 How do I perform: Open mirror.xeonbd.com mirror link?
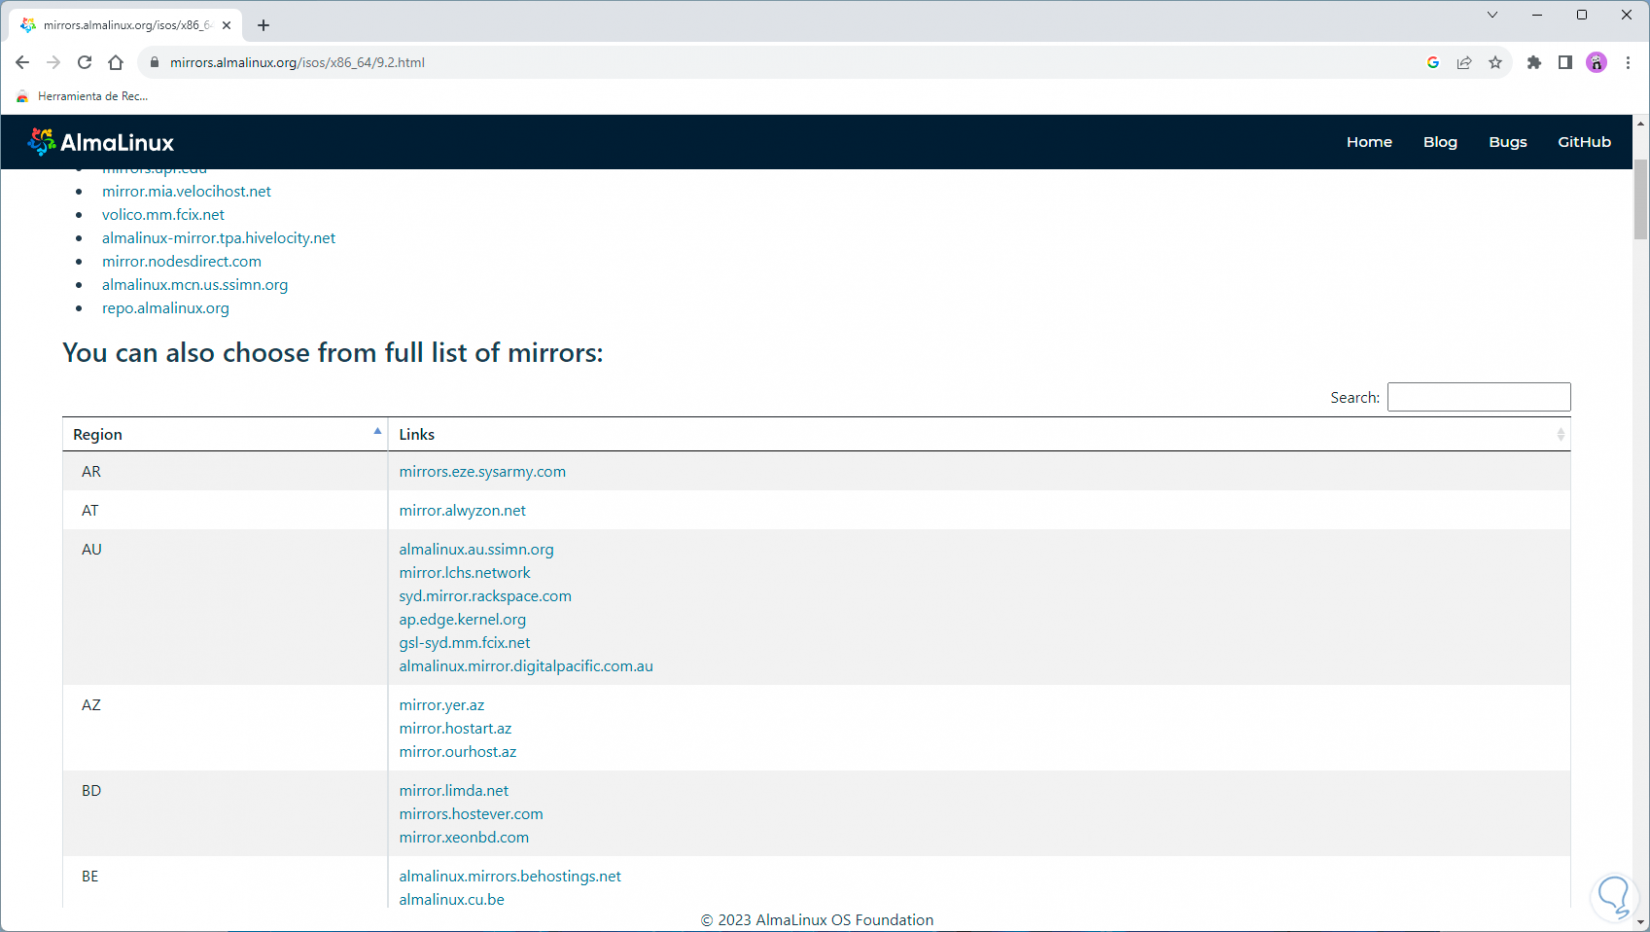464,837
